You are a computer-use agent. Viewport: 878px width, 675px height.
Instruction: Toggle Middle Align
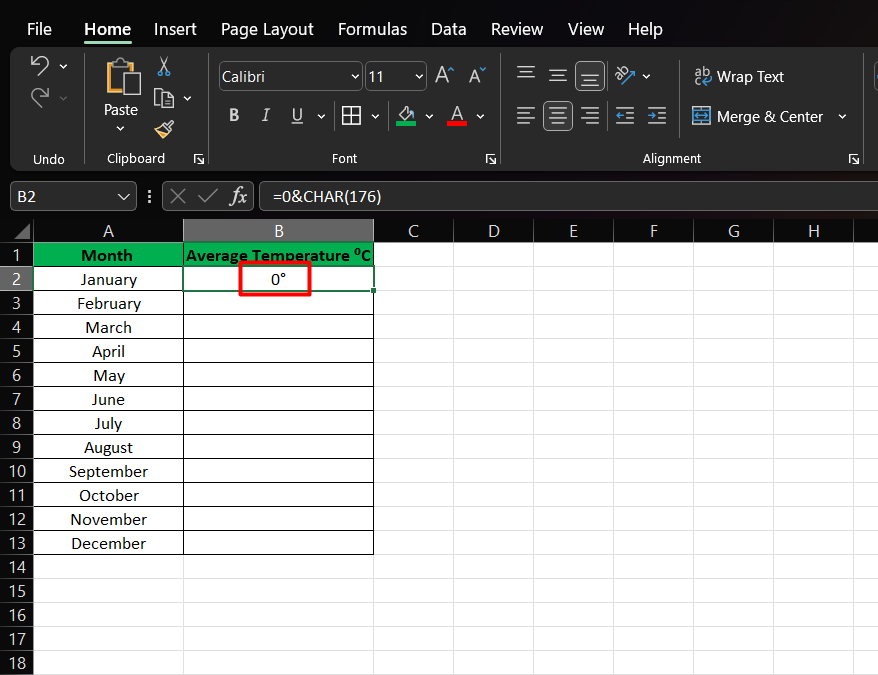point(558,75)
